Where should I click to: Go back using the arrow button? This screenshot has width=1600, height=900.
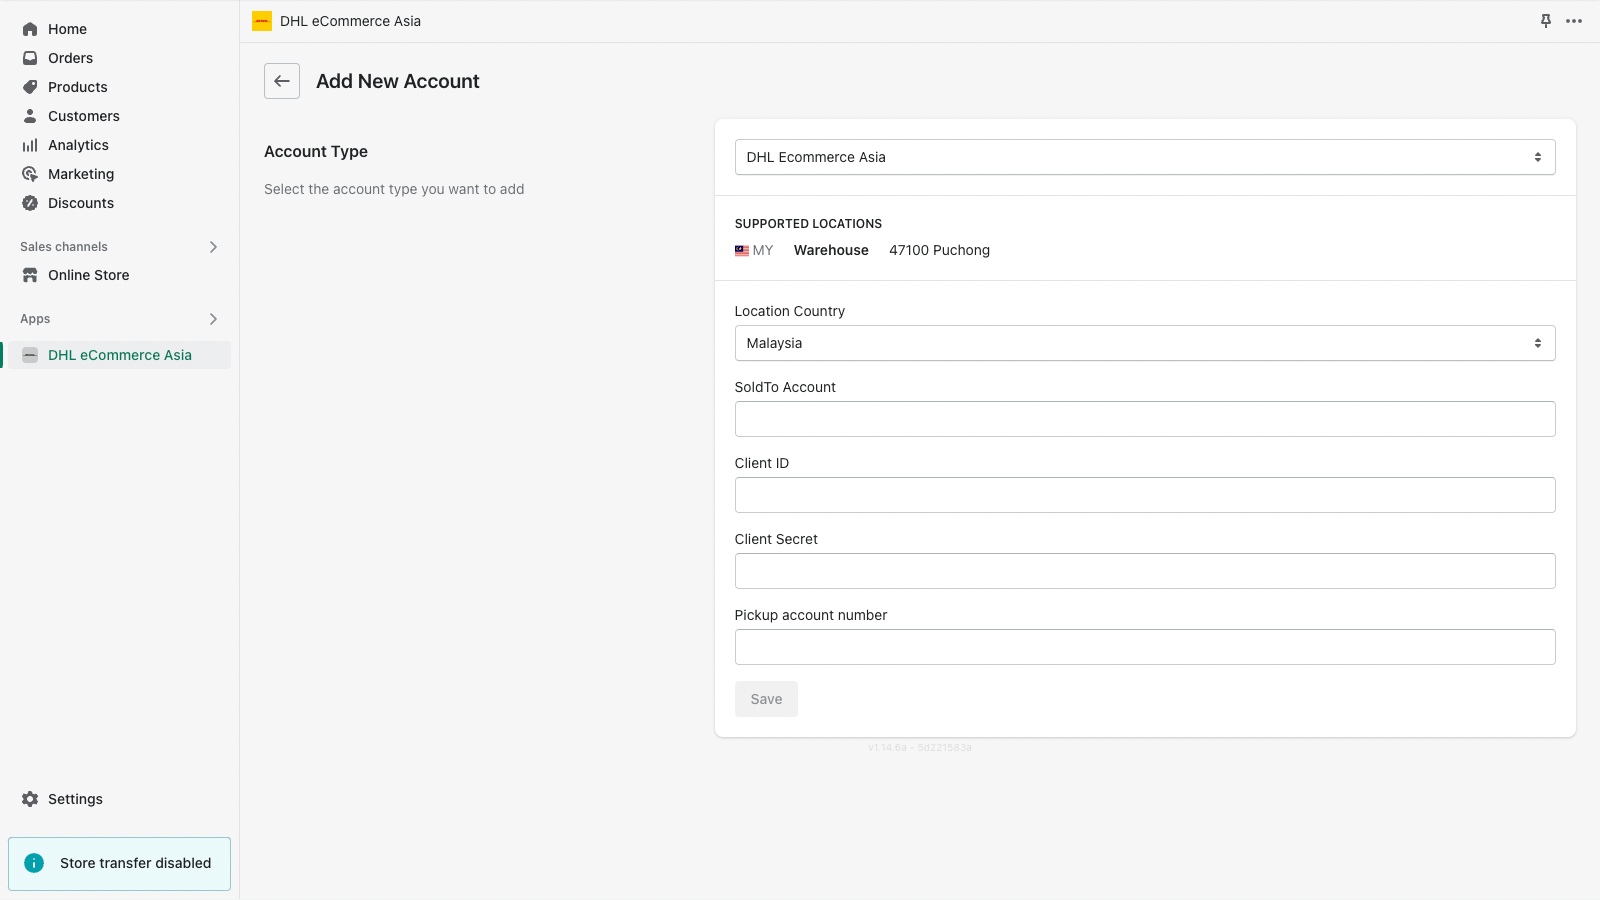coord(282,81)
